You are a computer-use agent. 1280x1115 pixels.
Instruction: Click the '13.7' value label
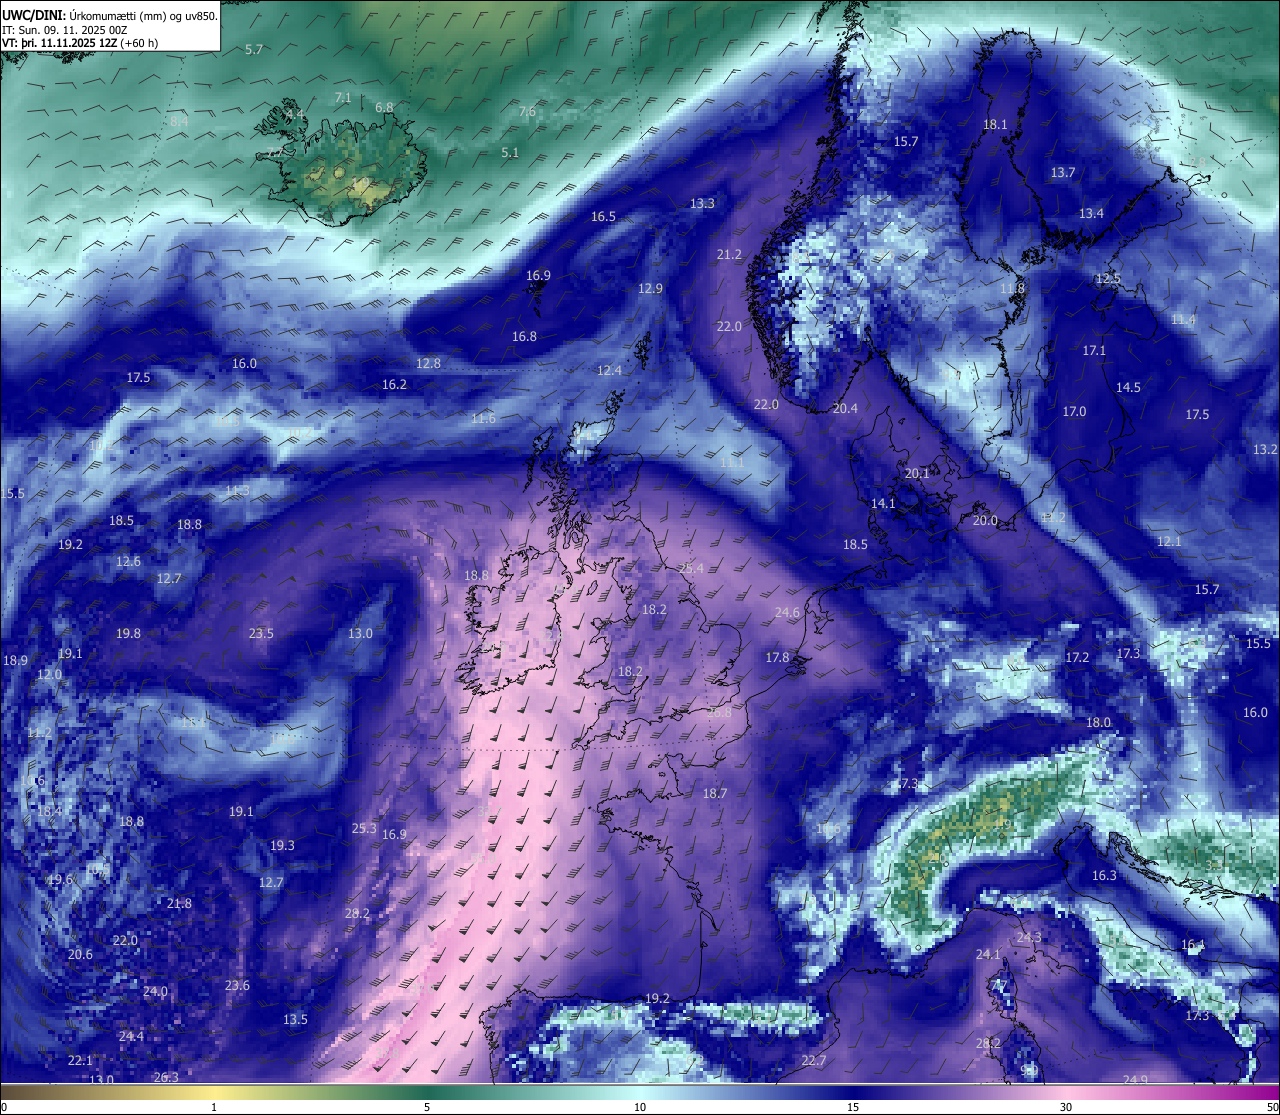point(1062,173)
